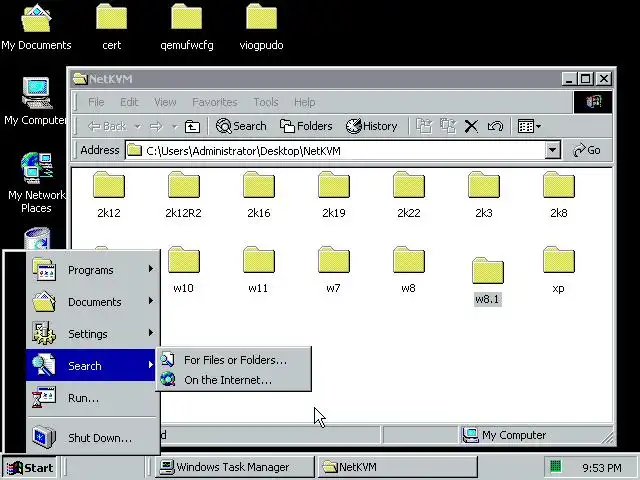
Task: Open the History pane
Action: (x=371, y=126)
